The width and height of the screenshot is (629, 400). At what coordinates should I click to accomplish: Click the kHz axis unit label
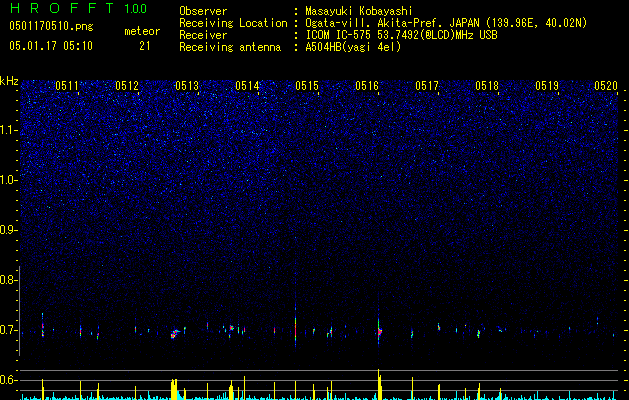tap(9, 81)
